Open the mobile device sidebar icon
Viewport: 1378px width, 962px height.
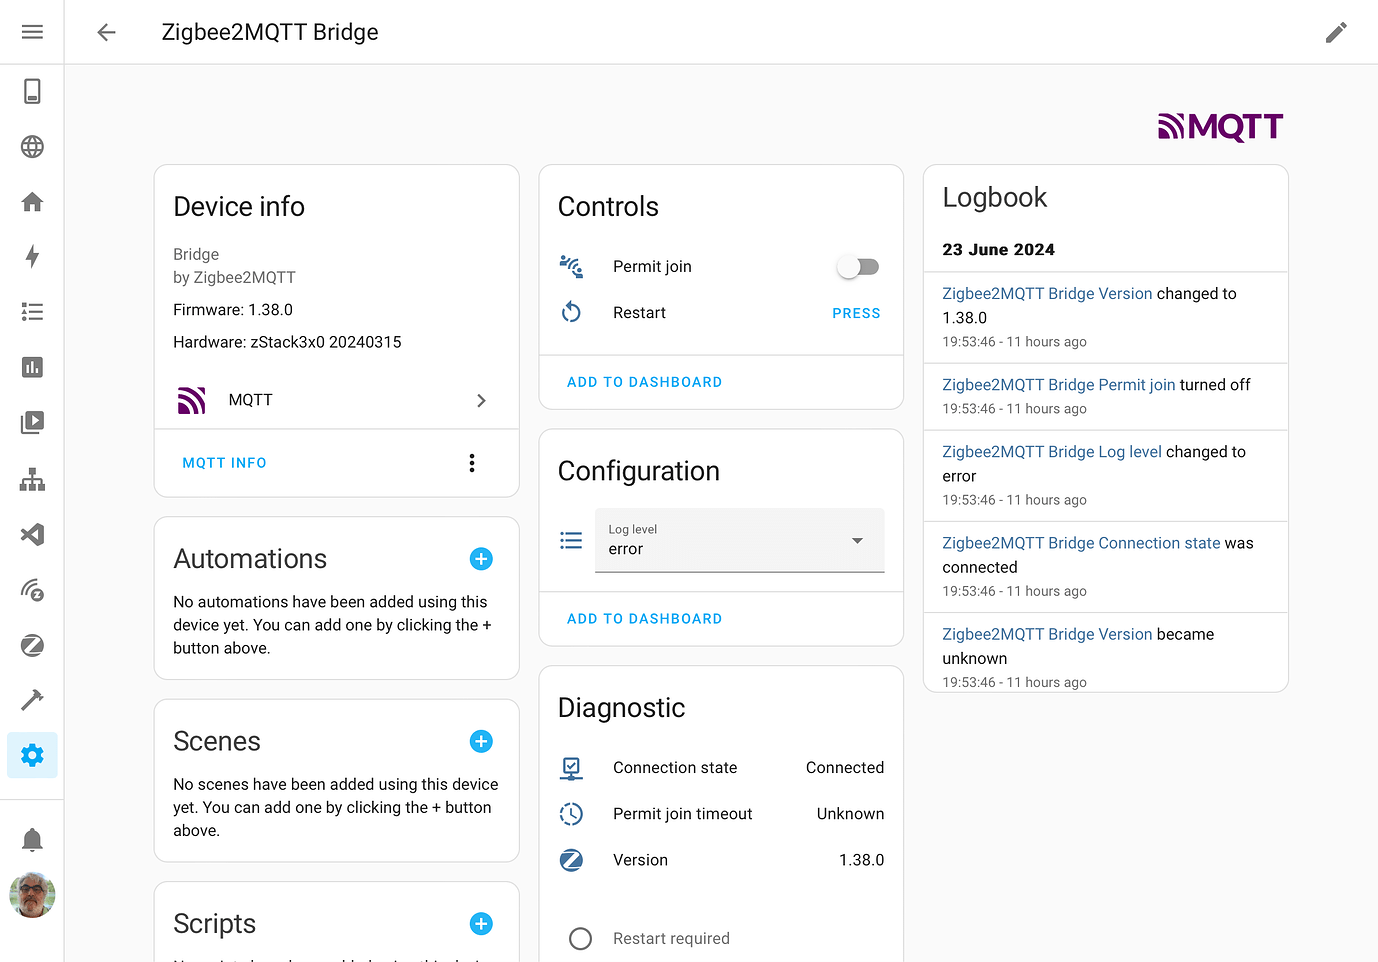coord(32,91)
